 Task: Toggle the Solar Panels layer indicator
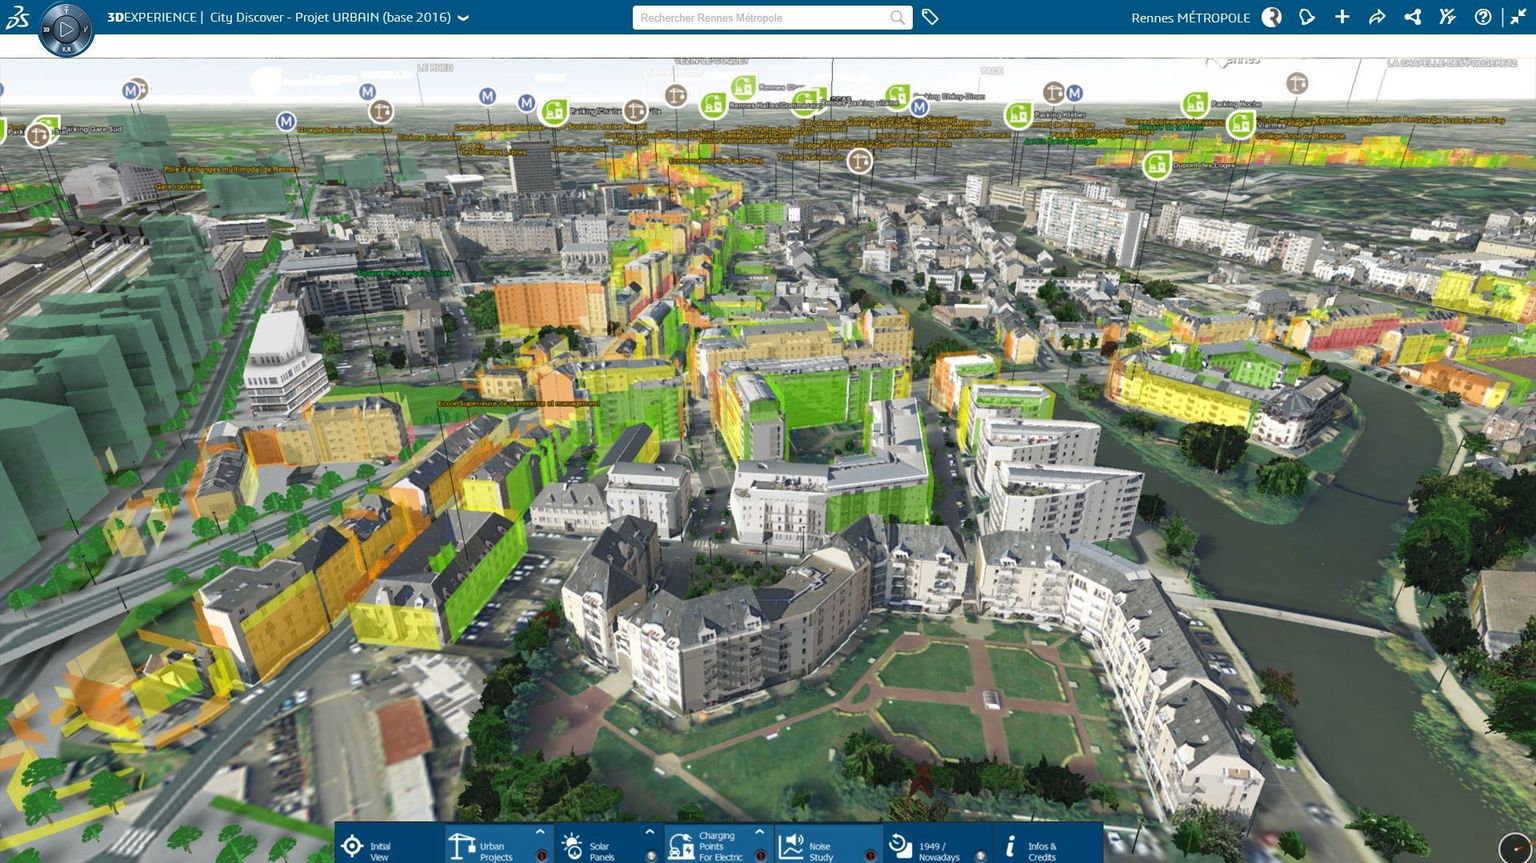point(651,855)
